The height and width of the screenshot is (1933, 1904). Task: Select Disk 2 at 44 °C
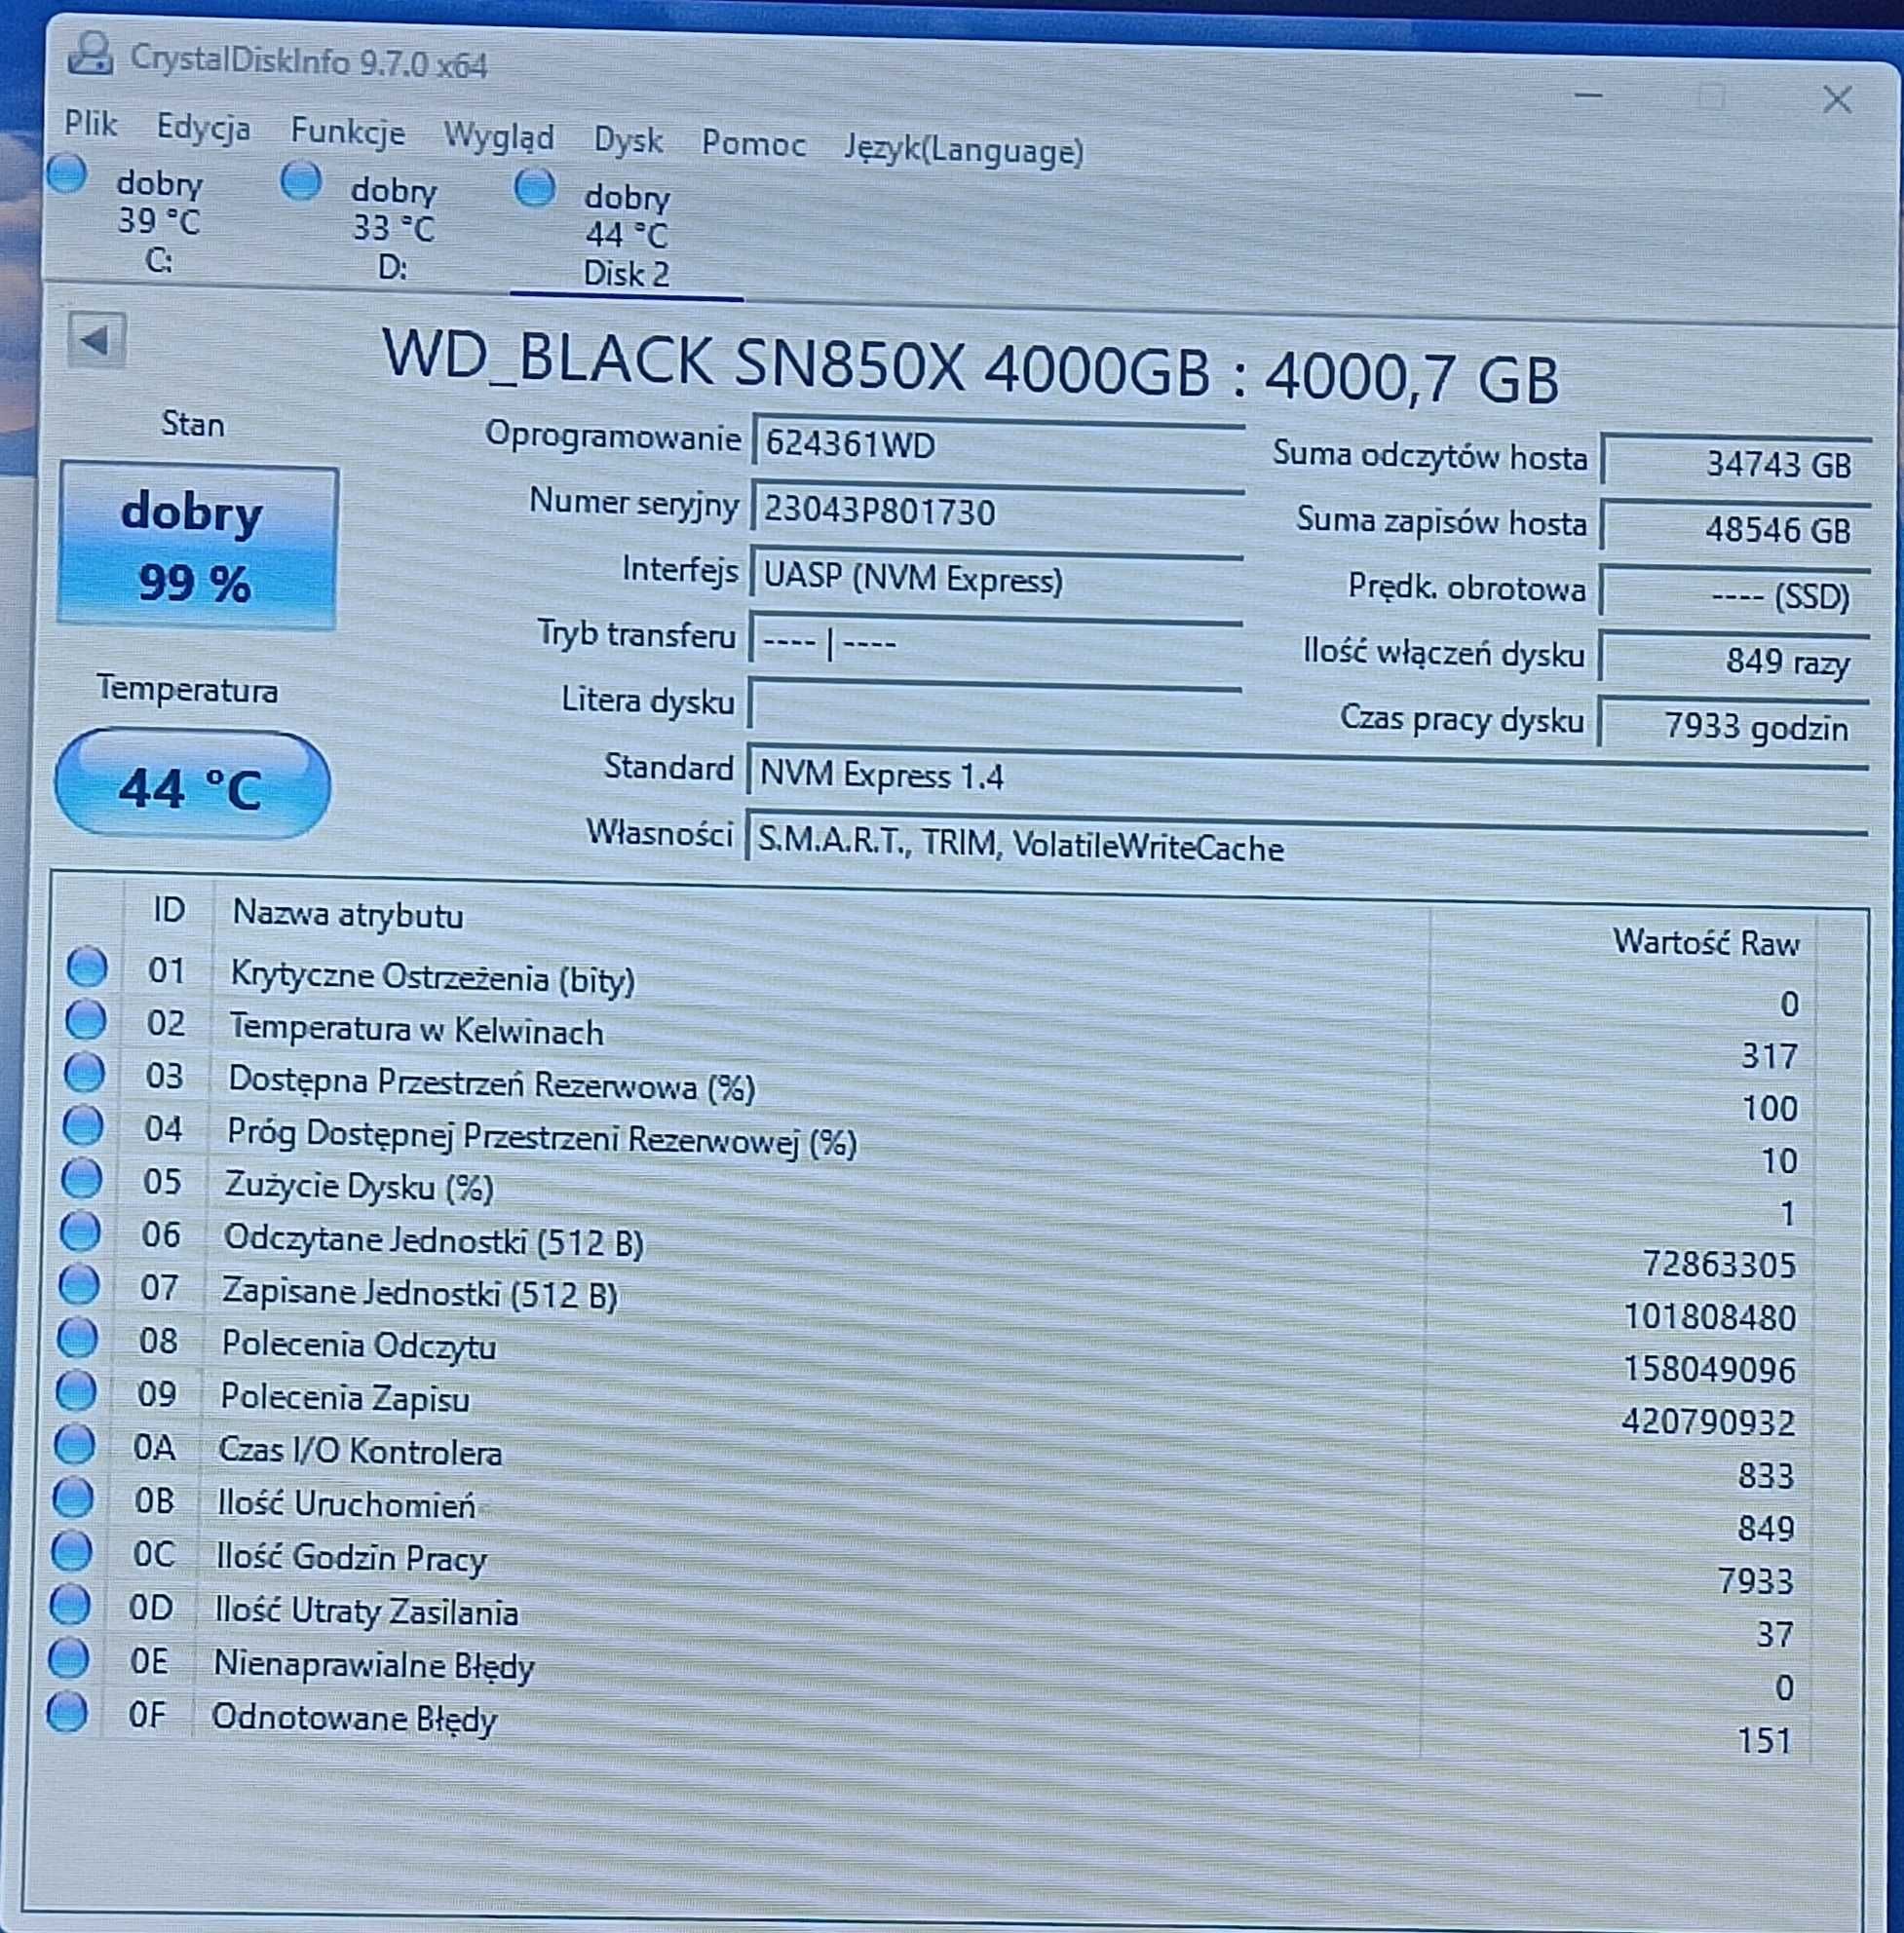[x=626, y=236]
